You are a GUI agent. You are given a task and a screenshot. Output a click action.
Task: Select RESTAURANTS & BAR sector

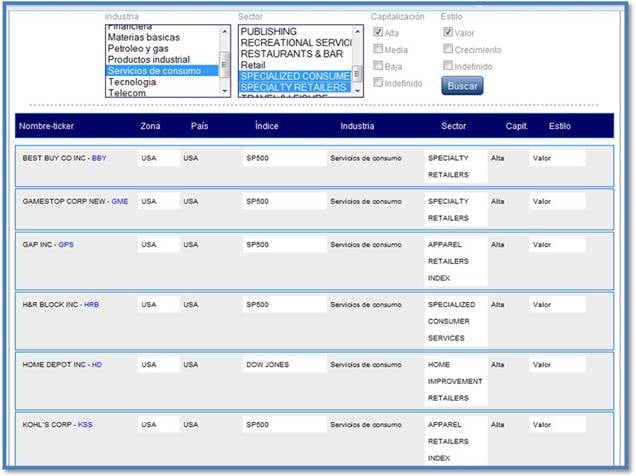295,54
